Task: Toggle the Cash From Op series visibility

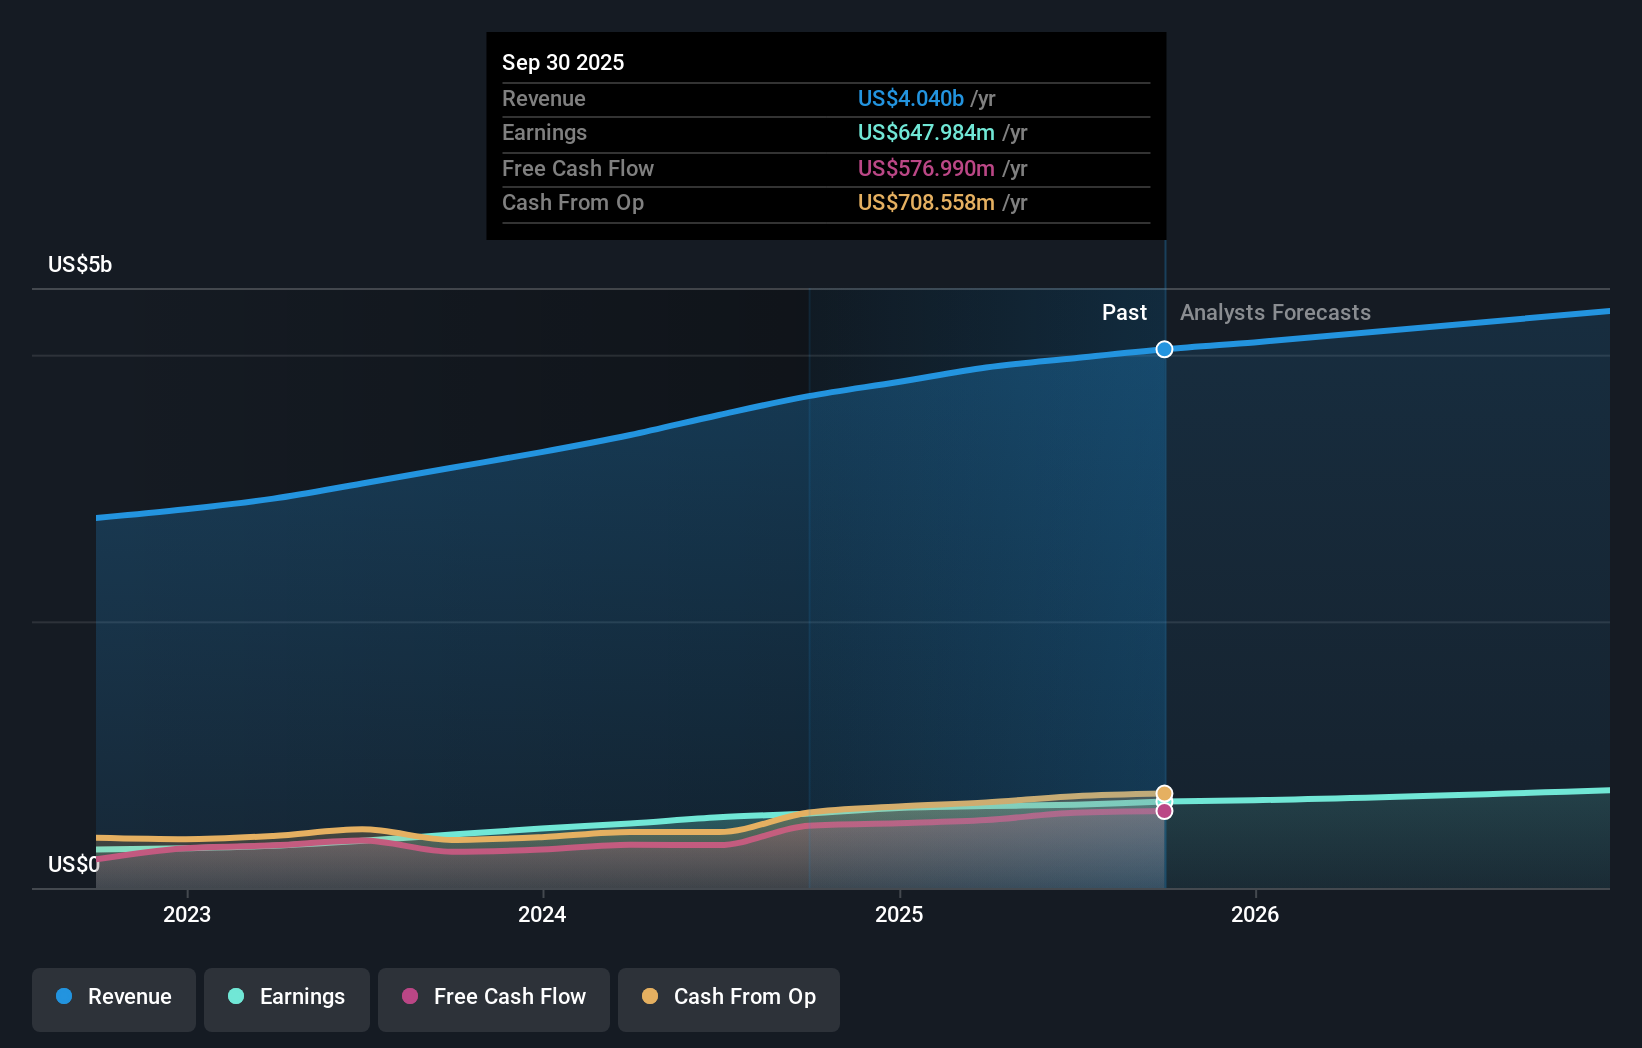Action: (728, 997)
